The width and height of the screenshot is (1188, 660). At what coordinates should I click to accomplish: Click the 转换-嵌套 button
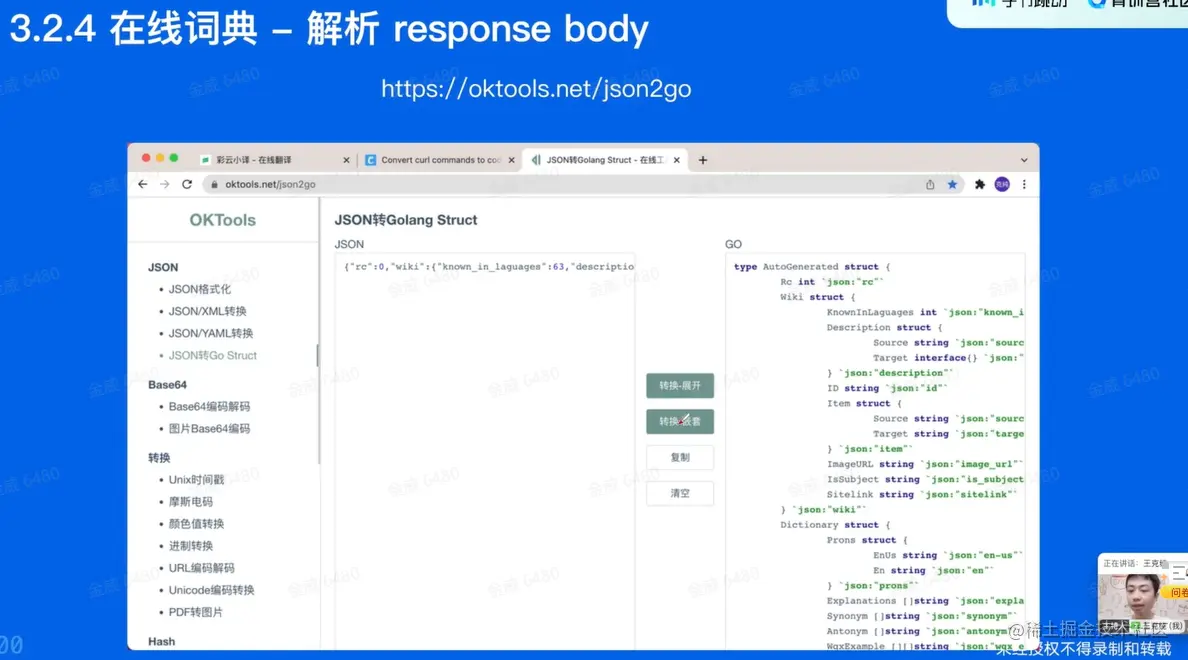coord(680,421)
